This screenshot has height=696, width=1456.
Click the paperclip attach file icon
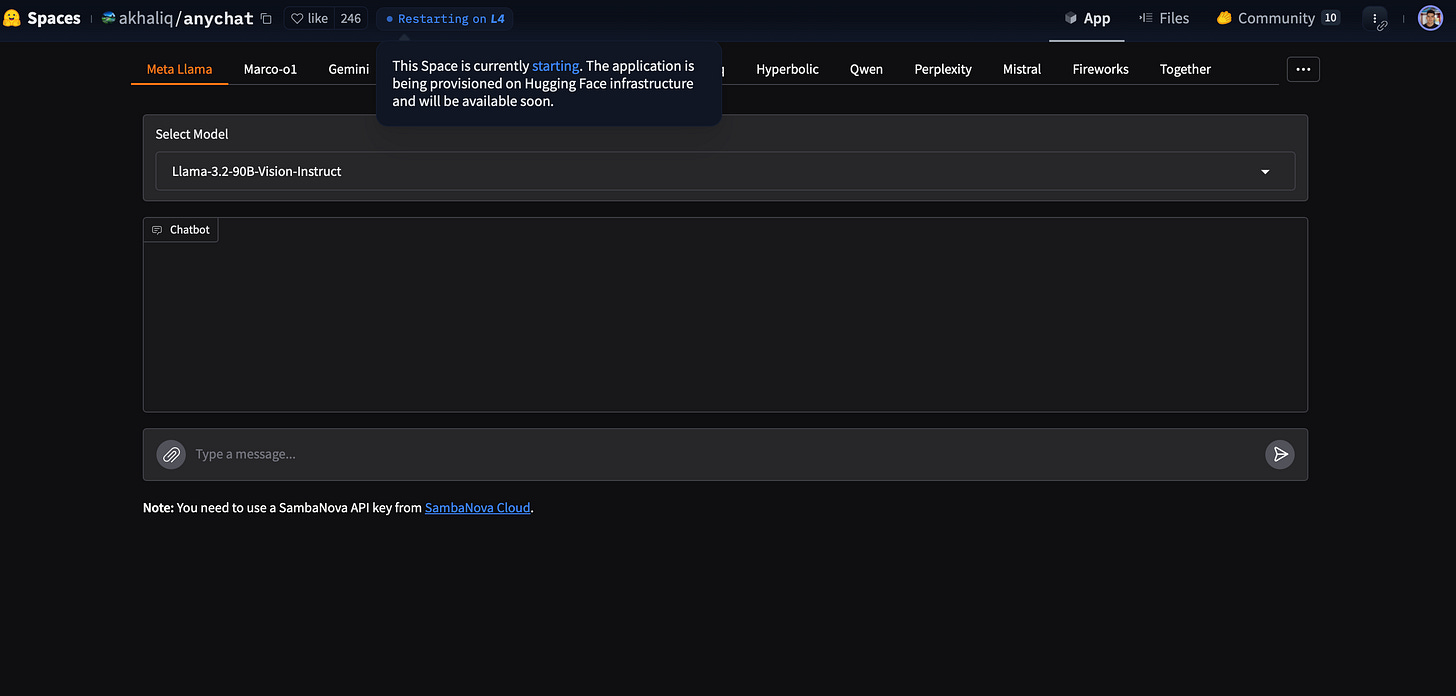coord(171,455)
